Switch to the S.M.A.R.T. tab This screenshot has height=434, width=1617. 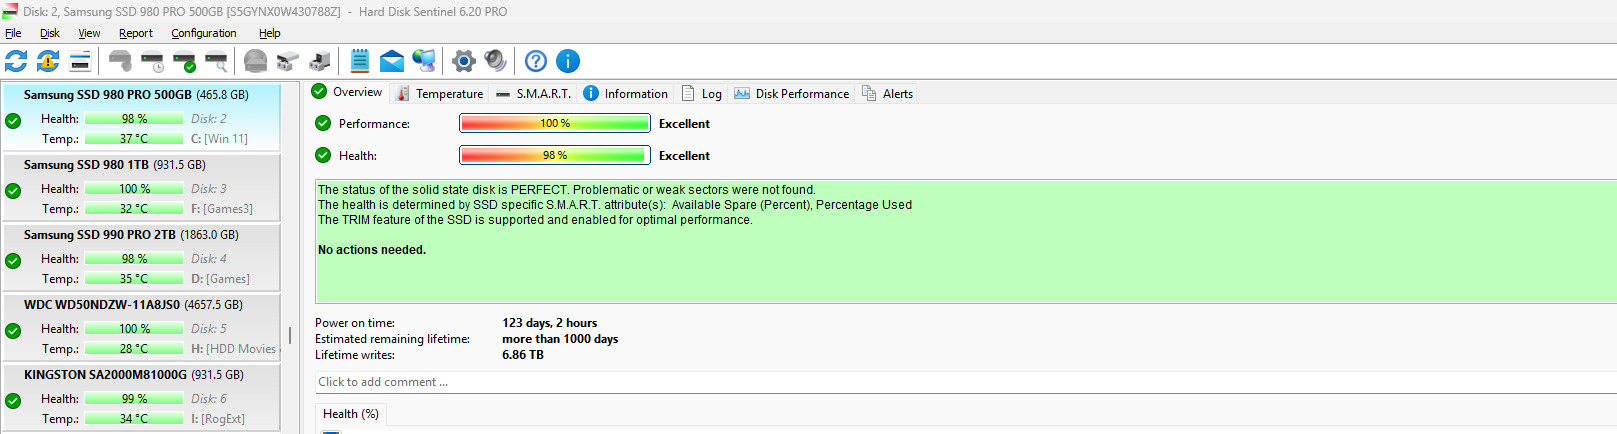click(534, 93)
